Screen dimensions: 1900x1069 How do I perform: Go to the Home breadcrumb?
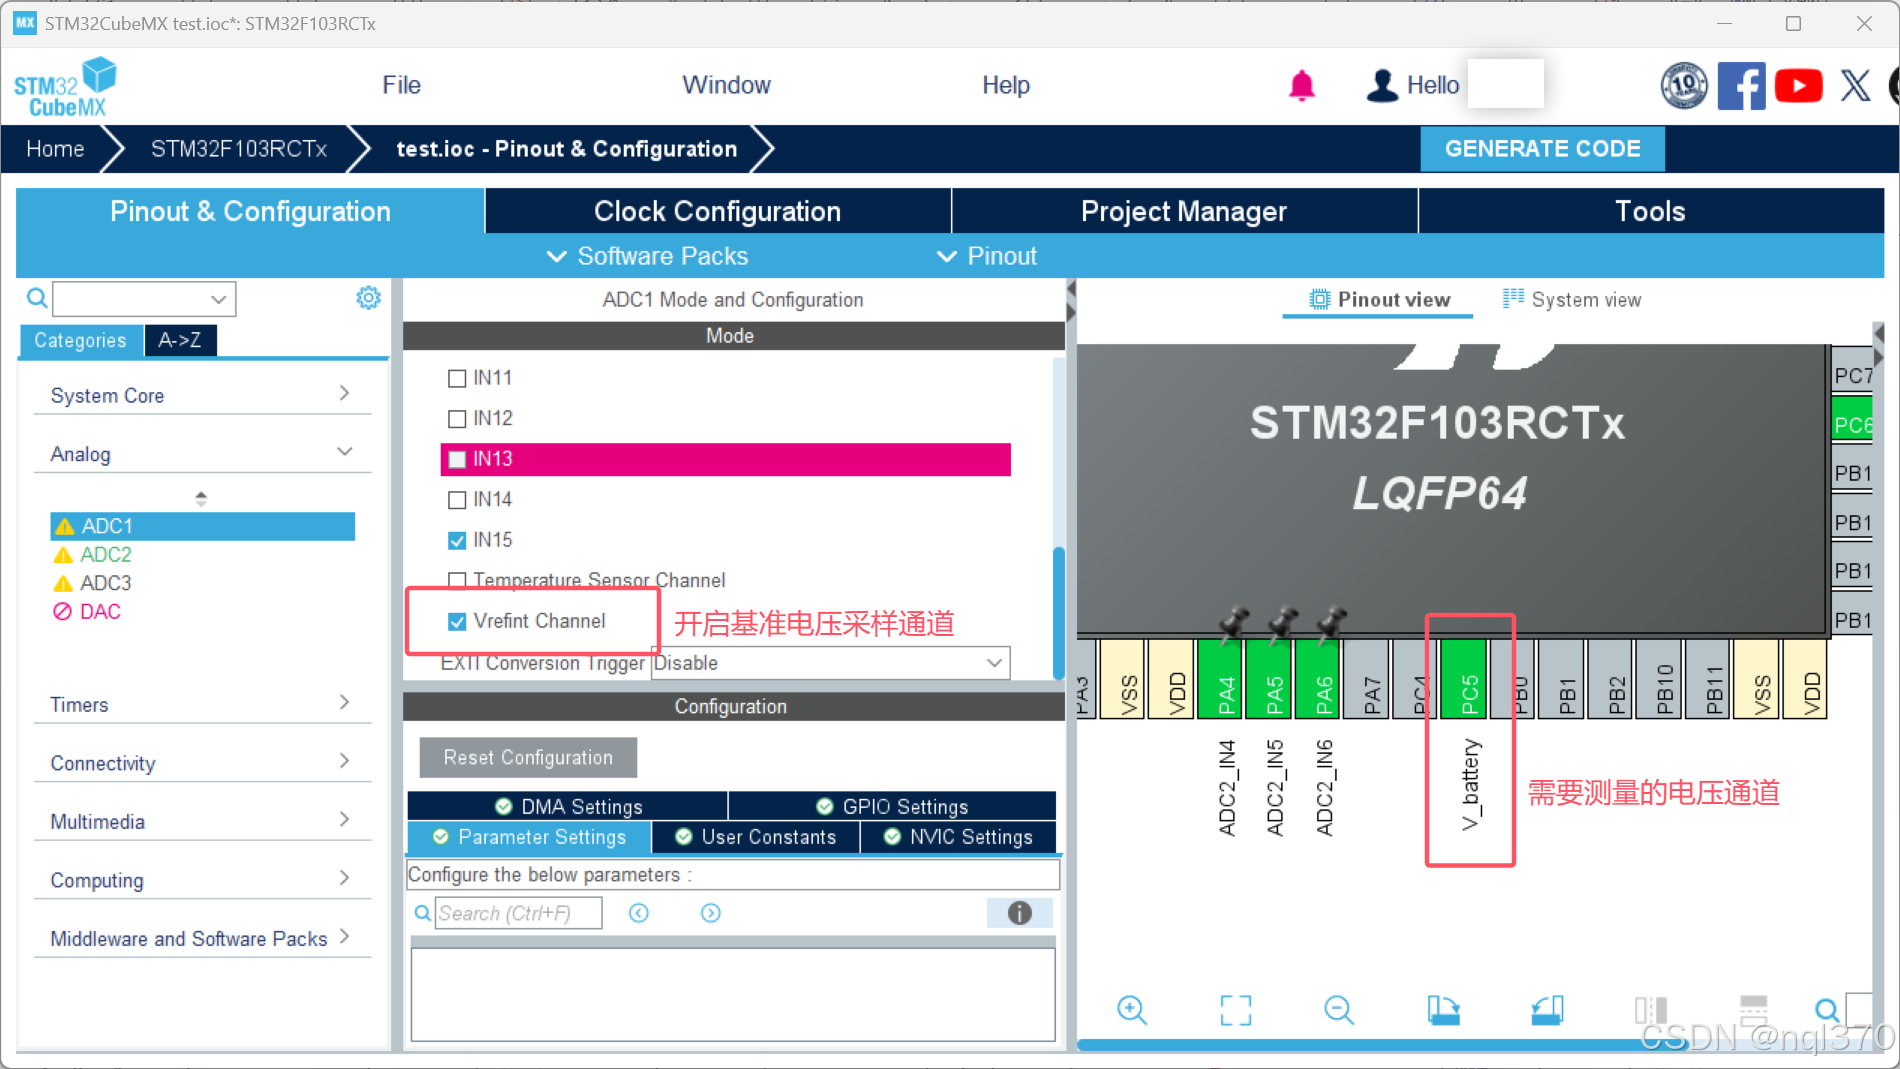55,149
